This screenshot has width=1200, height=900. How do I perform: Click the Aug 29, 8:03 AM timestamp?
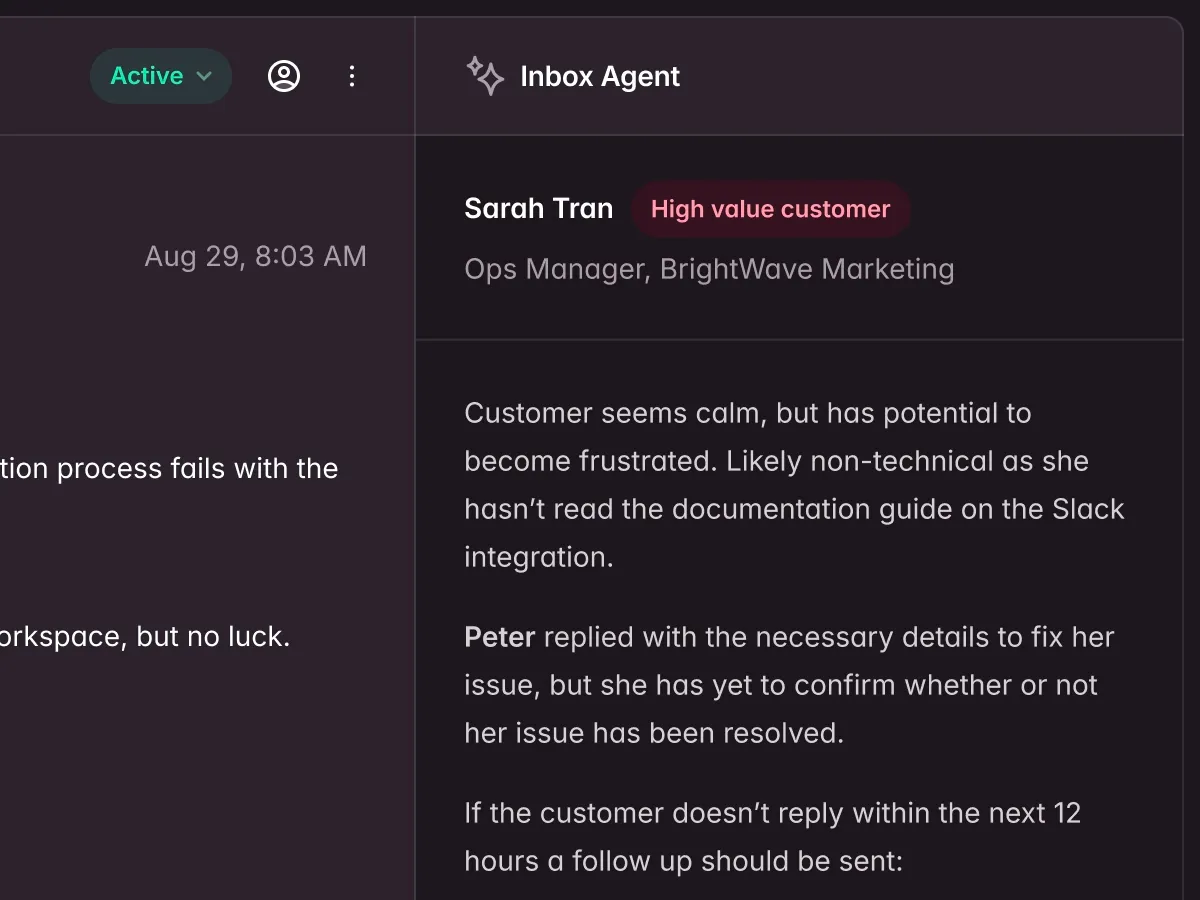click(255, 256)
